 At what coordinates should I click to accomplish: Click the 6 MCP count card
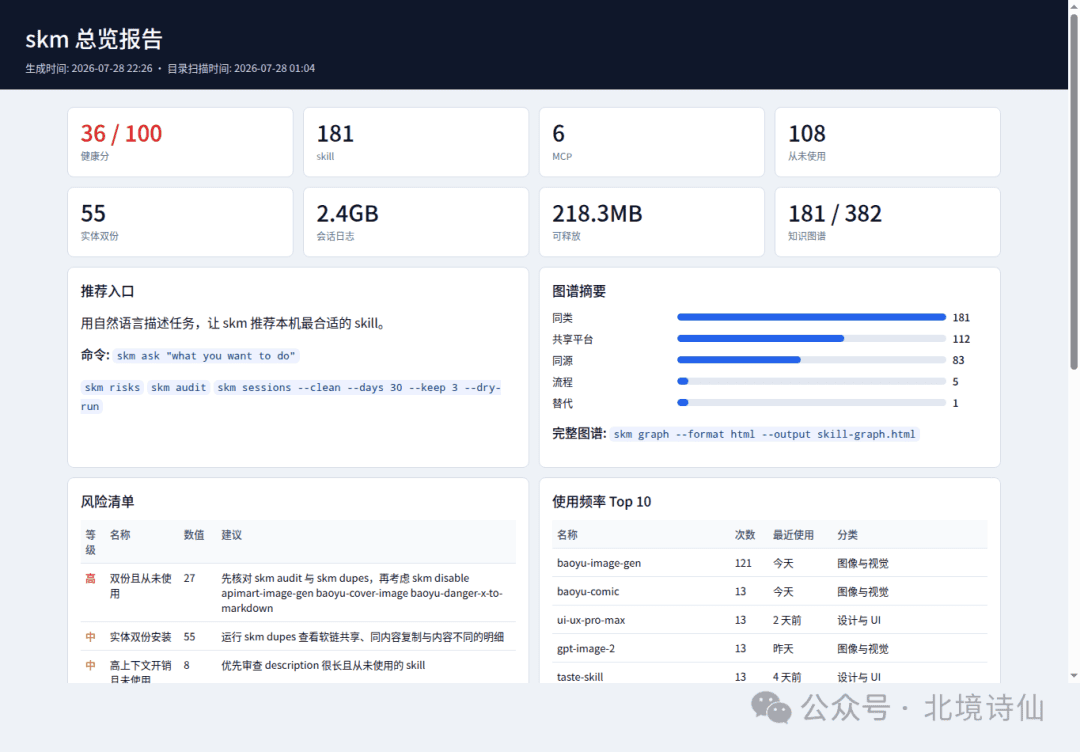652,142
